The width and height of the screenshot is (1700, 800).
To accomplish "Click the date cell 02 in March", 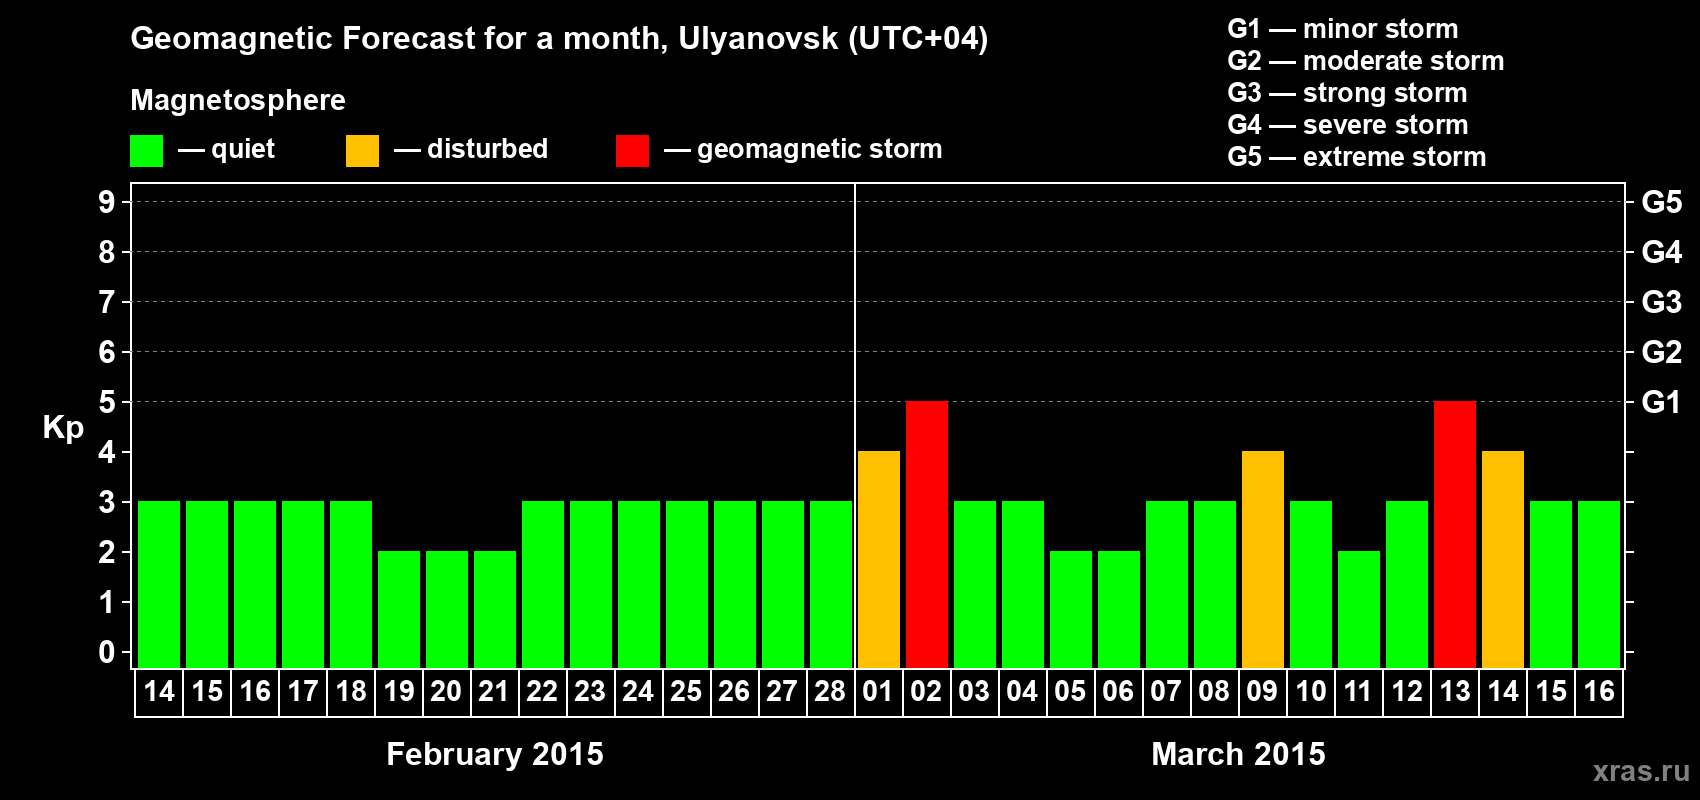I will pyautogui.click(x=927, y=692).
